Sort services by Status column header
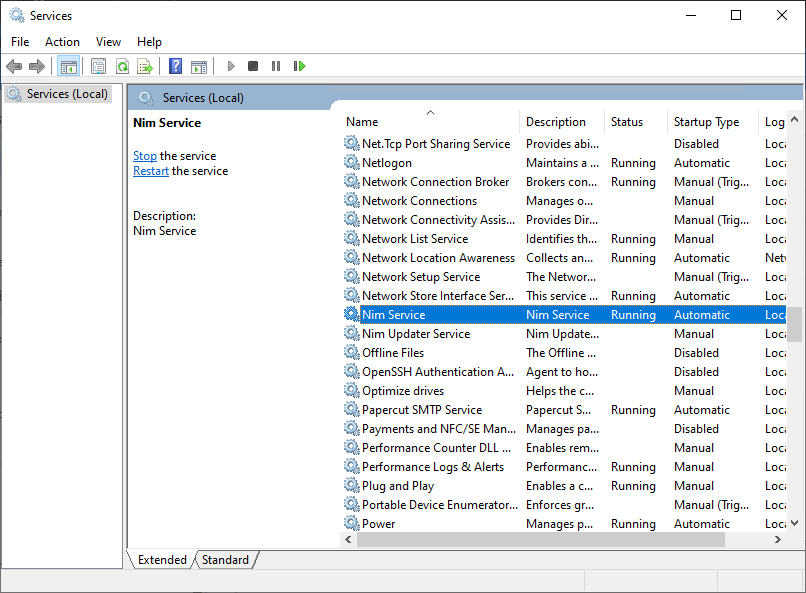The height and width of the screenshot is (593, 806). pyautogui.click(x=627, y=122)
